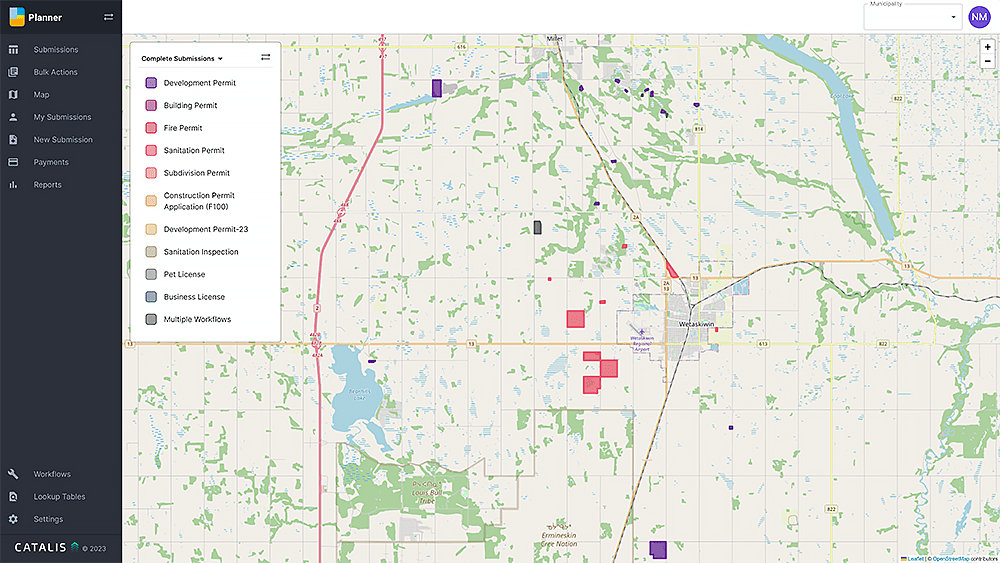This screenshot has height=563, width=1000.
Task: Toggle Construction Permit Application (F100) swatch
Action: 151,201
